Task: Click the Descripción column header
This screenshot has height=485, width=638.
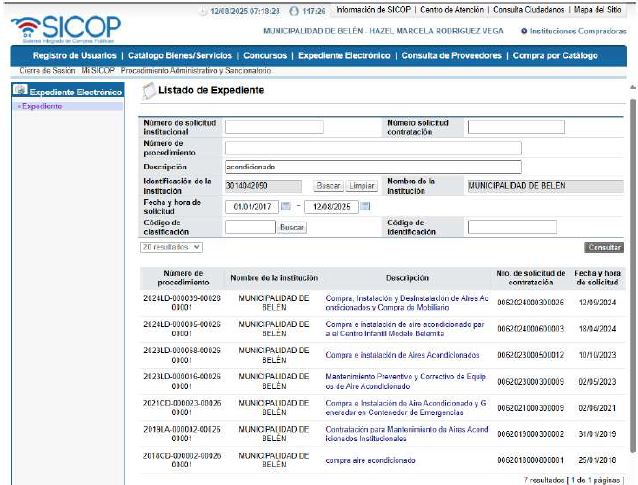Action: tap(407, 278)
